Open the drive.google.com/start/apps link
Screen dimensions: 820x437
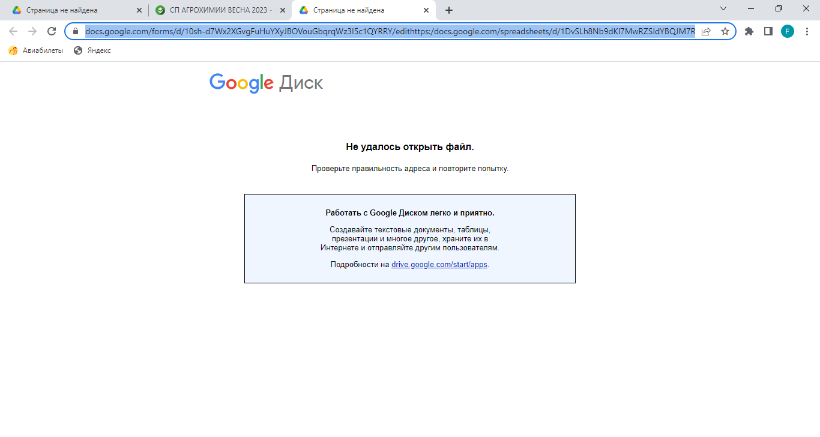tap(439, 264)
